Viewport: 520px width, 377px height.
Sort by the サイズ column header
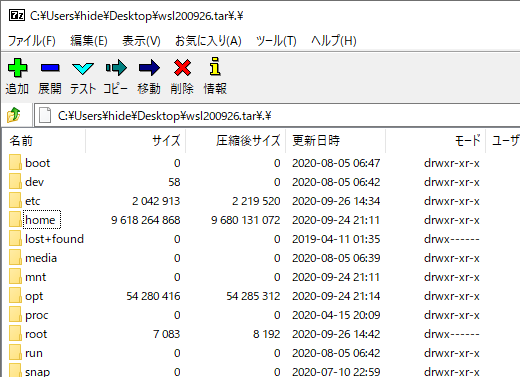click(136, 141)
